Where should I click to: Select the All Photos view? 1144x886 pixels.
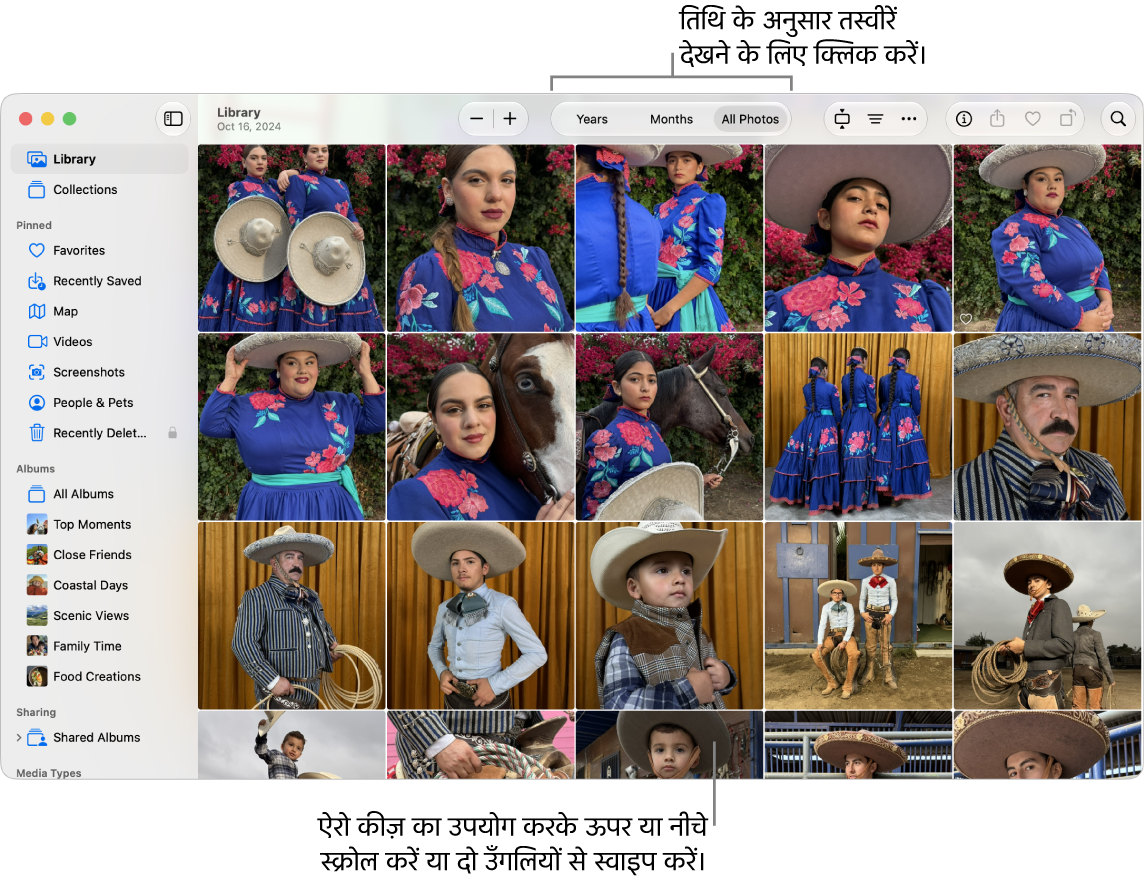pyautogui.click(x=750, y=119)
